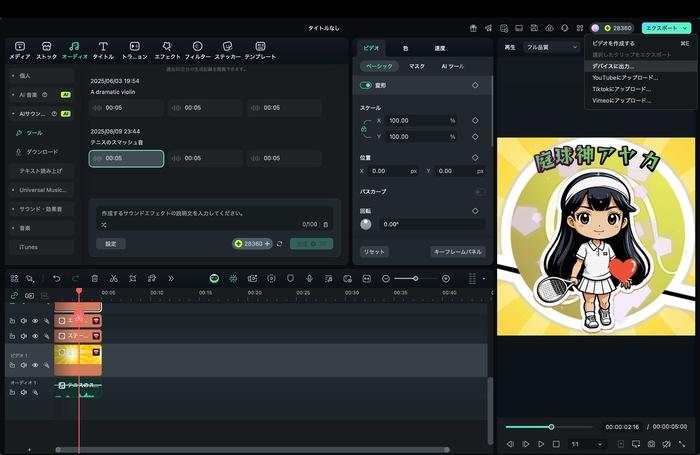
Task: Choose Vimeoにアップロード from export menu
Action: click(641, 100)
